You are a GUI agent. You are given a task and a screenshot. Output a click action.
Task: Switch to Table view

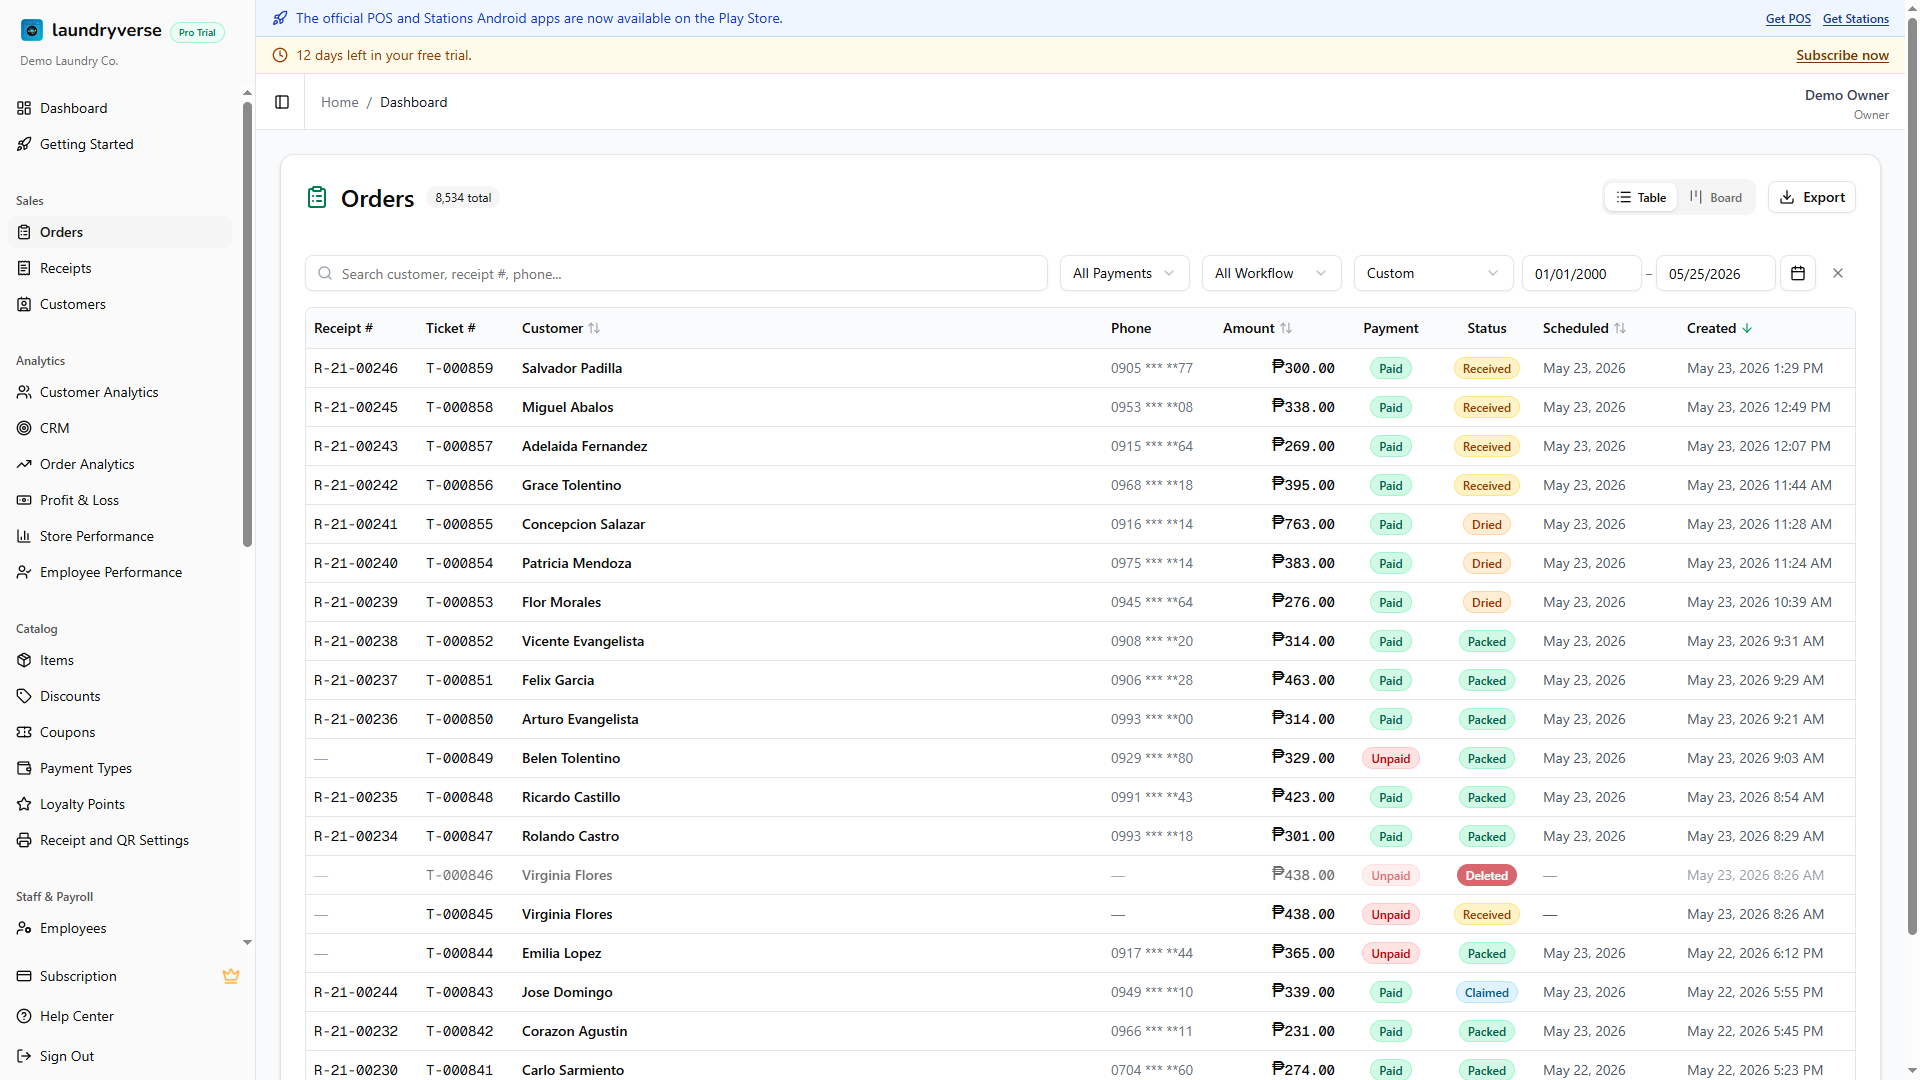click(1641, 197)
